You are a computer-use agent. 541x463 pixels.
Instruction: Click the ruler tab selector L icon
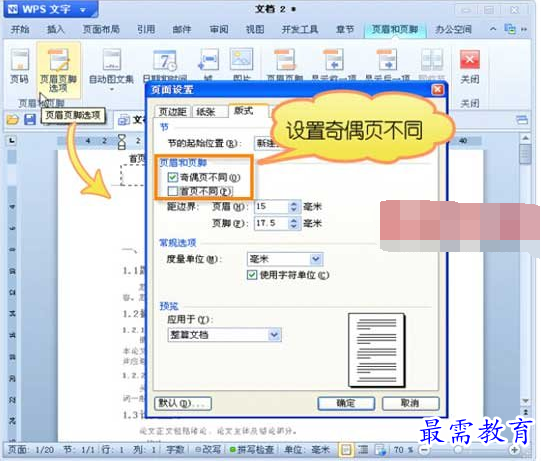click(x=12, y=140)
